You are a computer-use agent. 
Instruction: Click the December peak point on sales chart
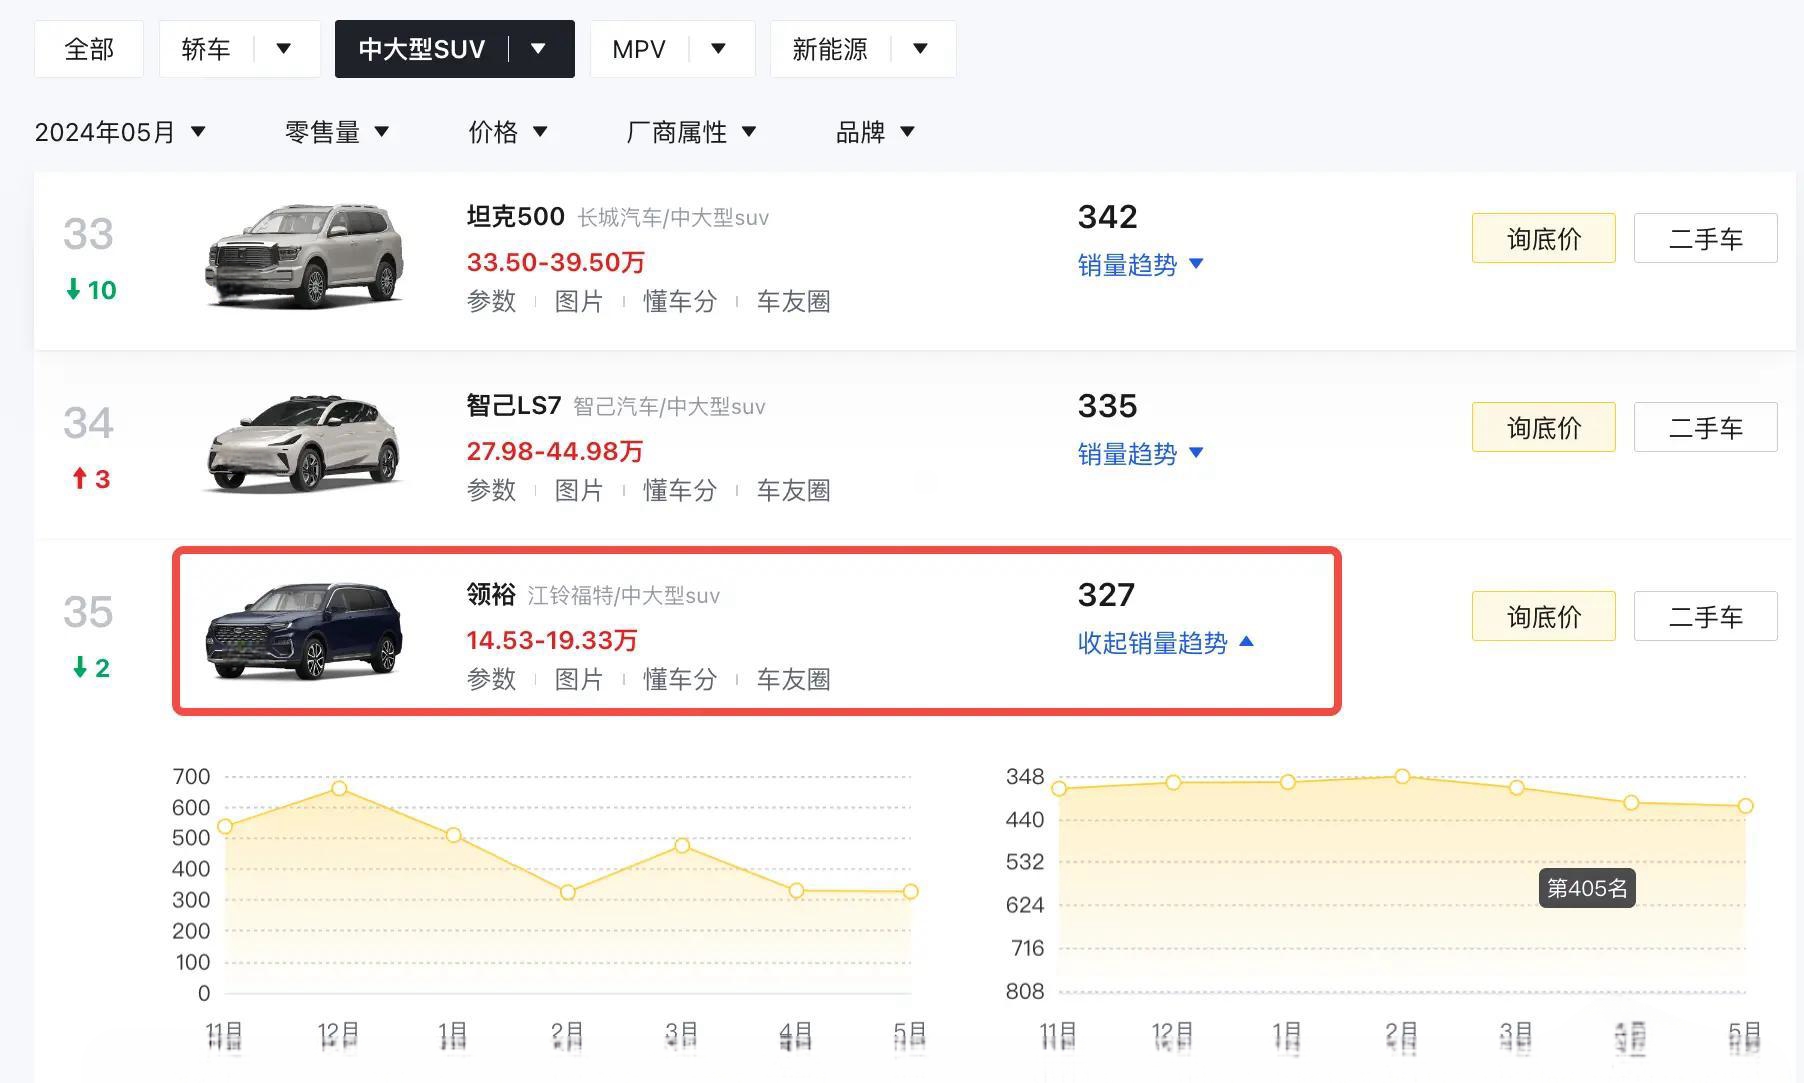(x=339, y=789)
